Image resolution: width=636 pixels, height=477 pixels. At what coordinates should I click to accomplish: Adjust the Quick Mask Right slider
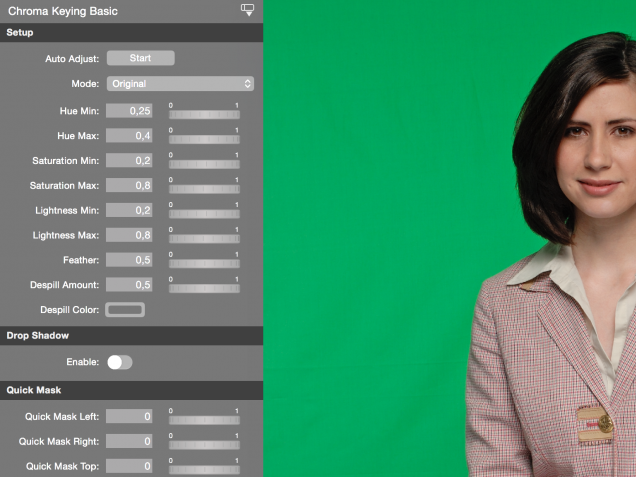pyautogui.click(x=204, y=445)
